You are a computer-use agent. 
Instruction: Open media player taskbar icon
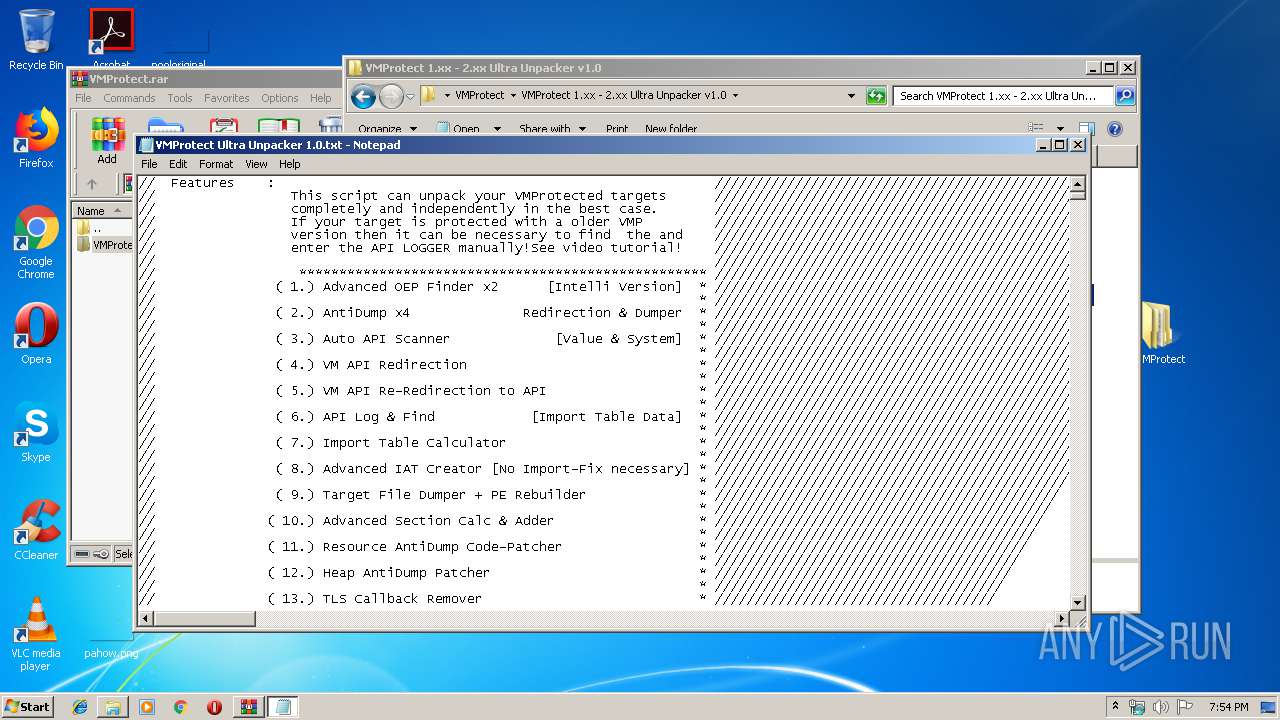point(147,707)
